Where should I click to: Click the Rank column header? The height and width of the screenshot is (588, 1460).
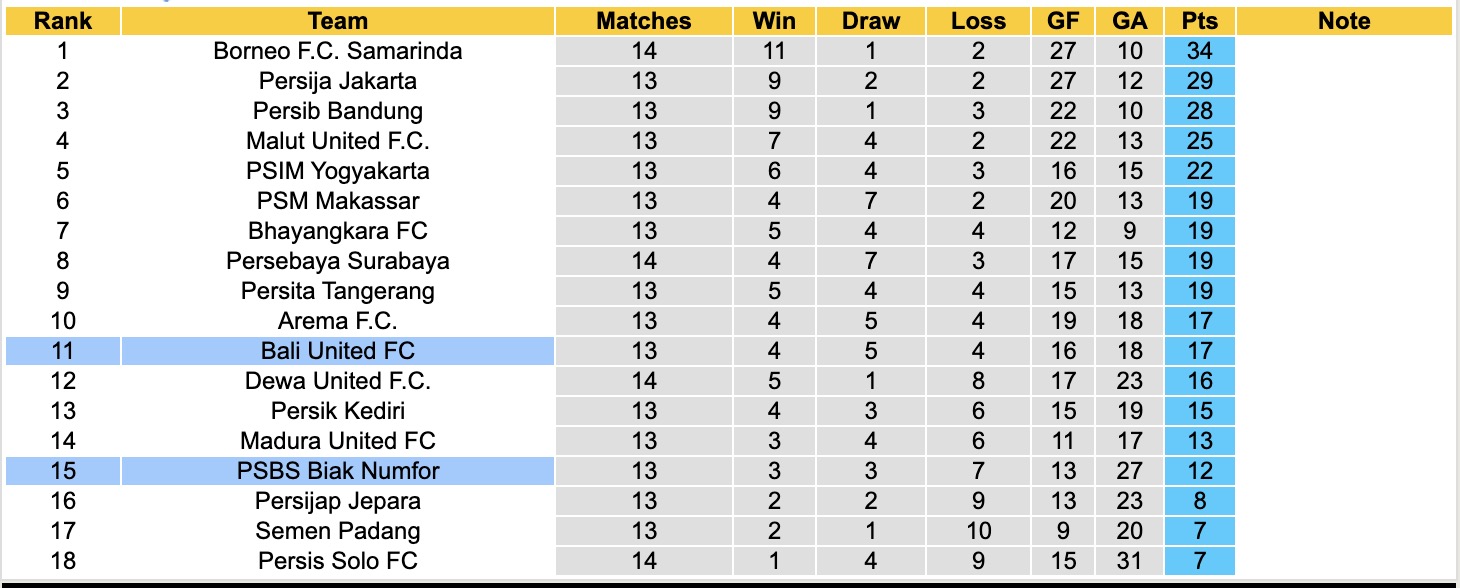tap(62, 21)
